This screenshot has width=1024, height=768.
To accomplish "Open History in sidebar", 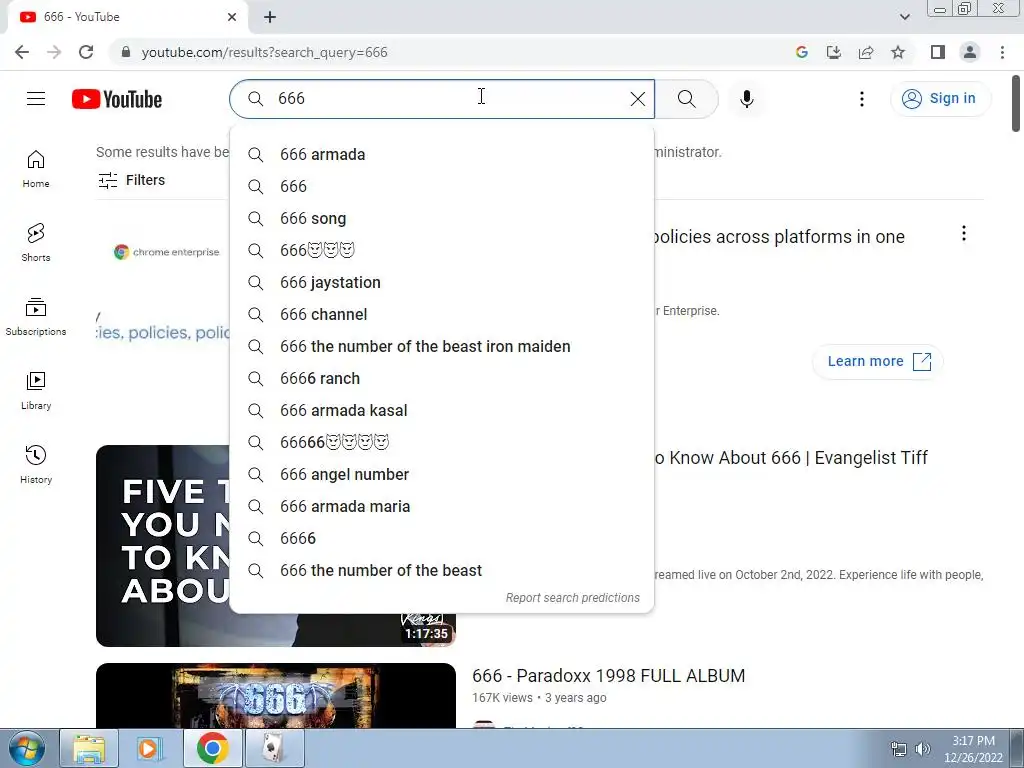I will [x=36, y=464].
